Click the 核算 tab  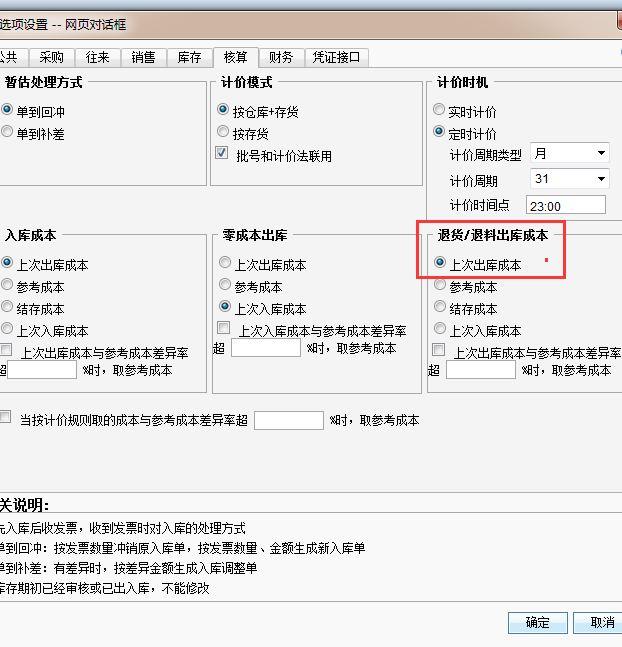click(235, 57)
